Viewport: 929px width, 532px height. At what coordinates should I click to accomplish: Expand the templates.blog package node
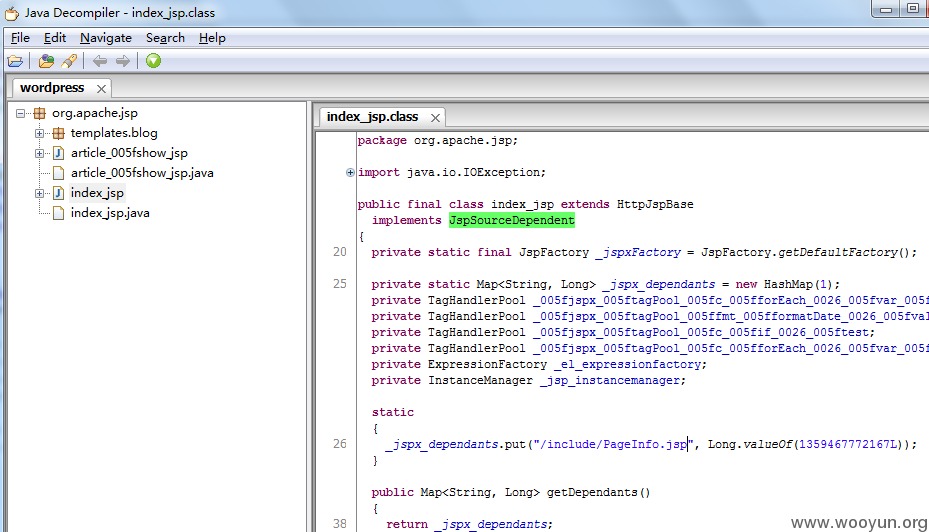39,133
